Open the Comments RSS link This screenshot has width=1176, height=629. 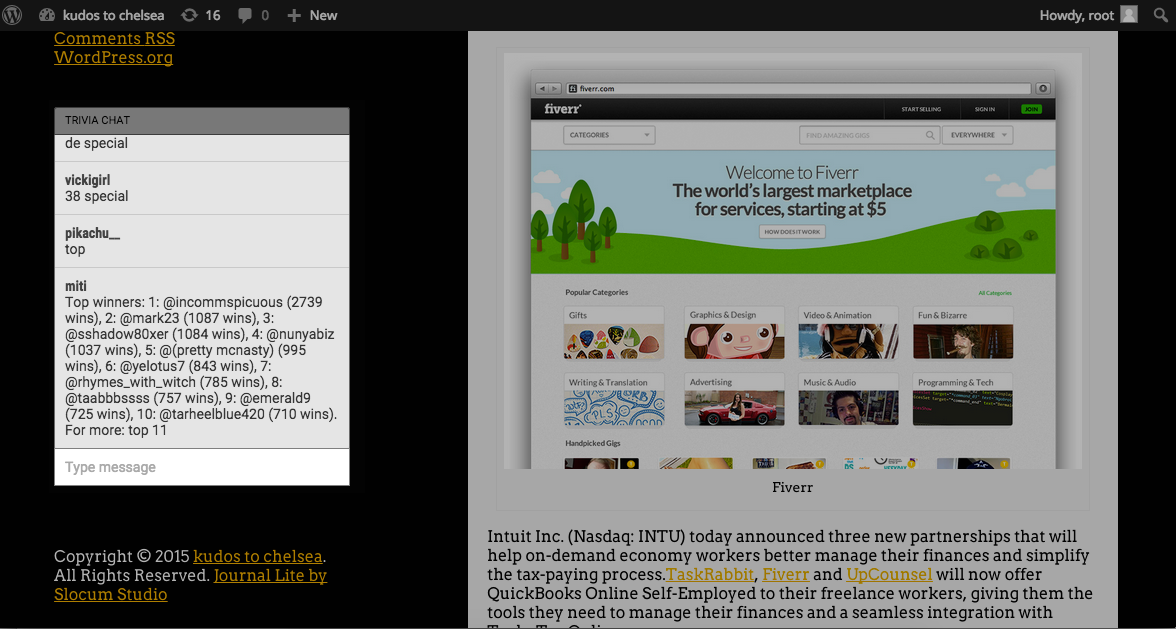(x=114, y=38)
